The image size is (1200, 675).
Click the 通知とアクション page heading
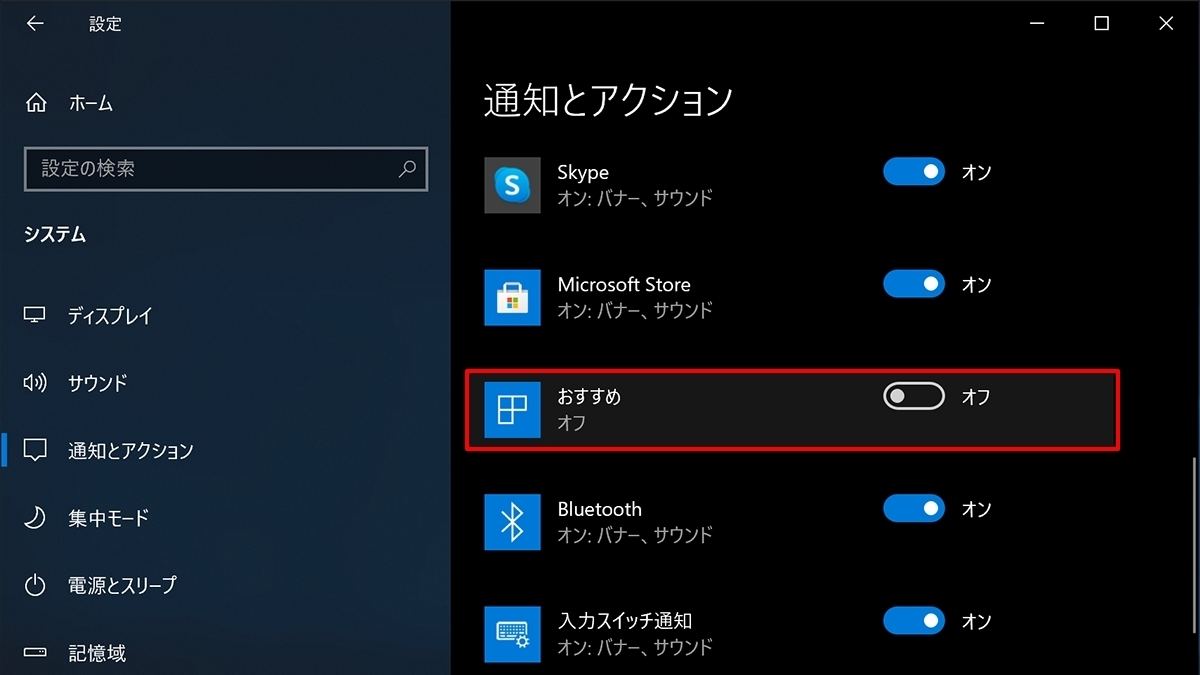click(x=609, y=99)
